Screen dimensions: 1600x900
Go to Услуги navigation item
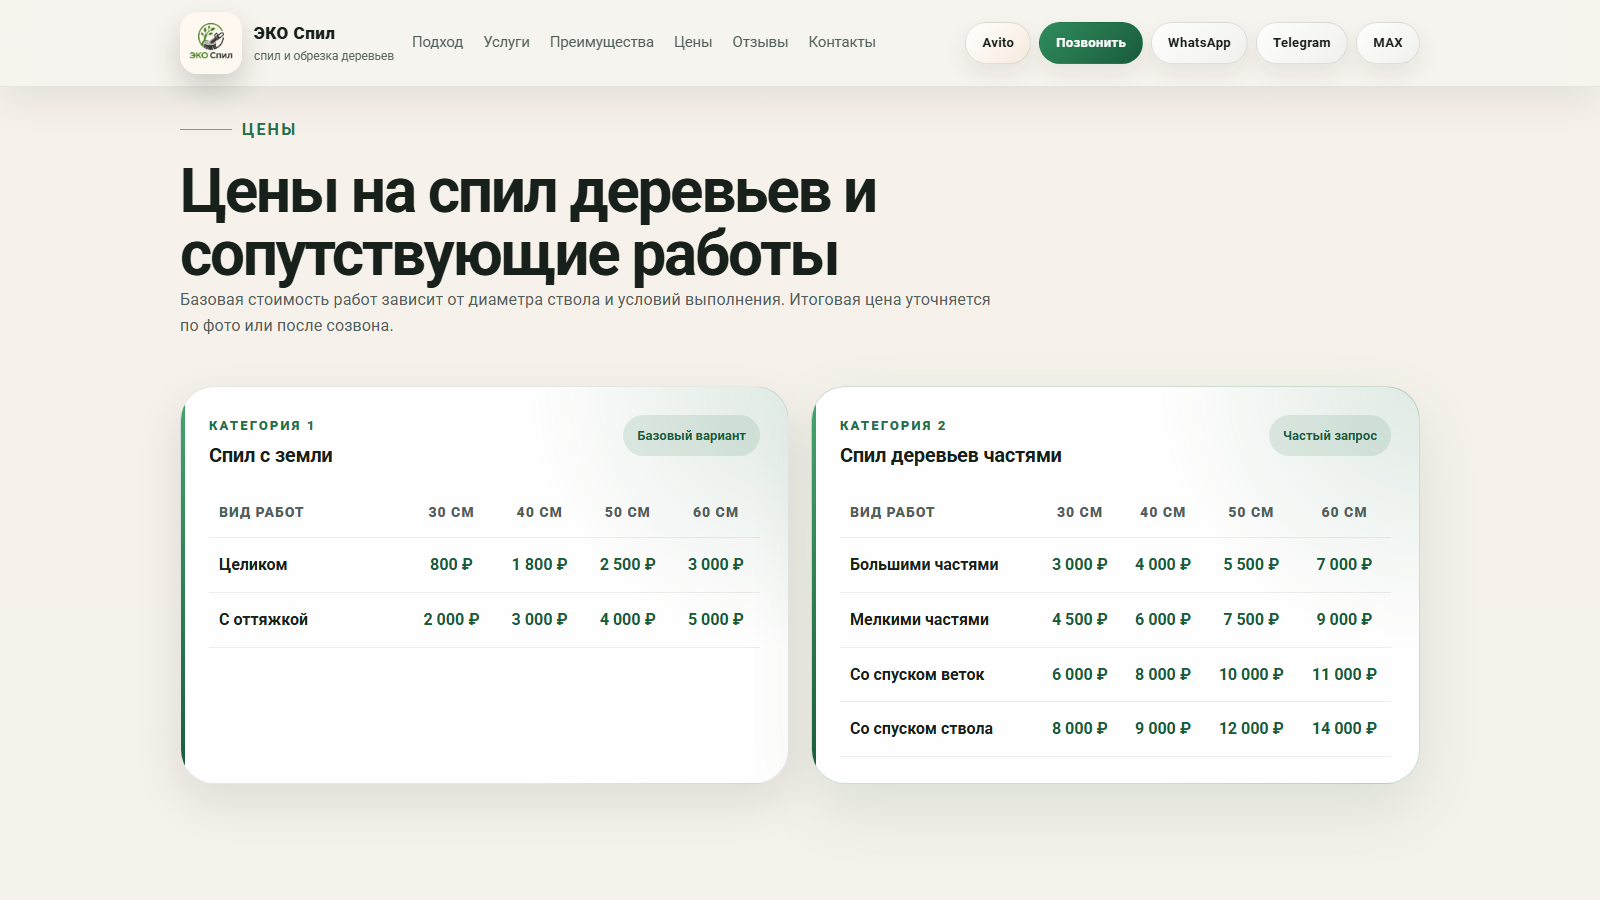pyautogui.click(x=506, y=42)
